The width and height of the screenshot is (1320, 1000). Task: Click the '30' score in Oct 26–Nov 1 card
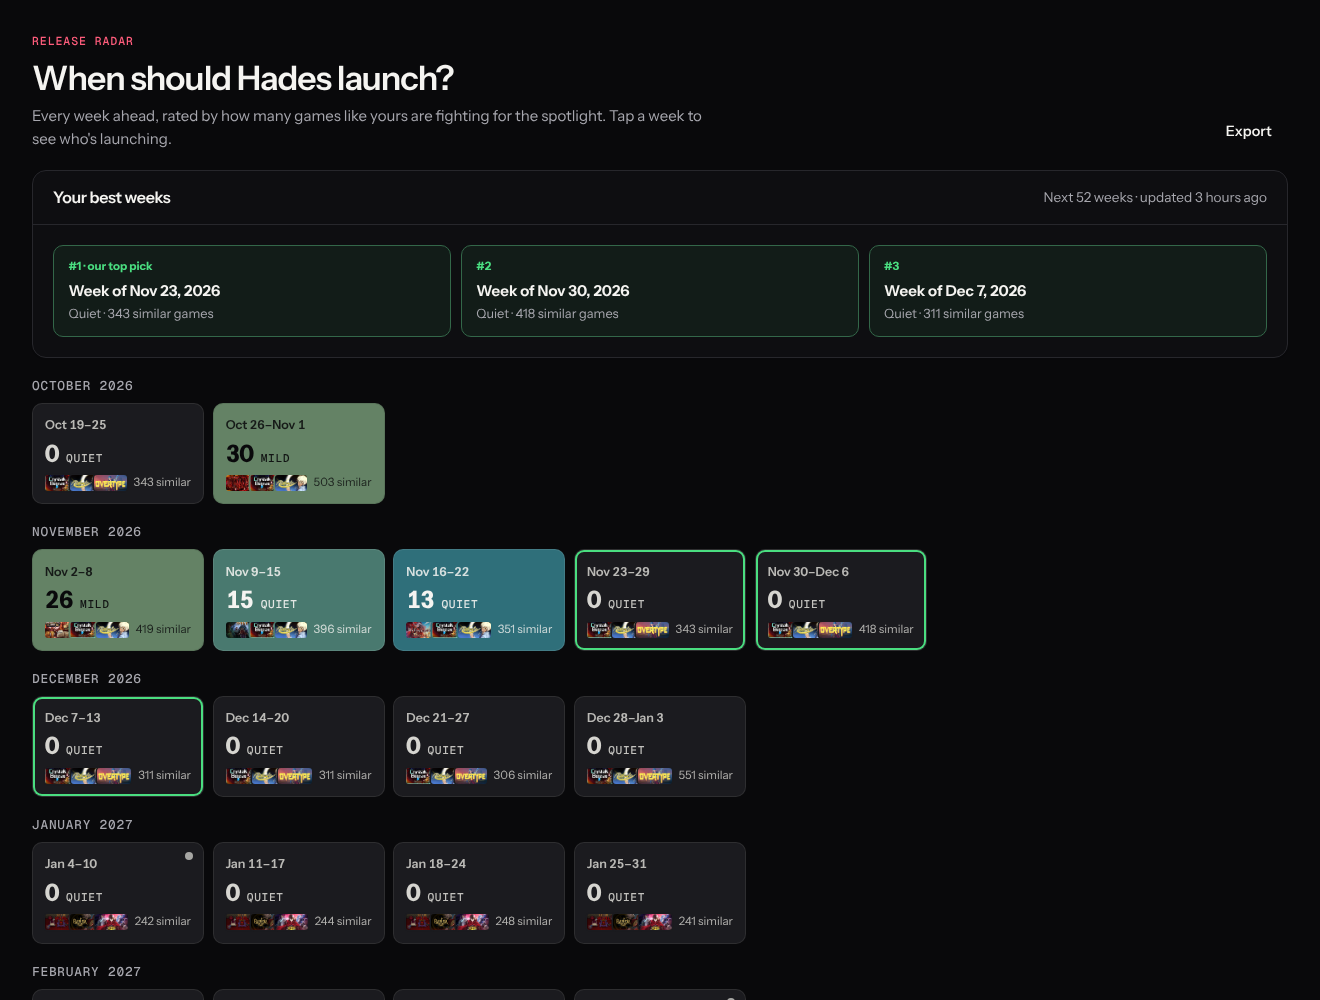(240, 454)
